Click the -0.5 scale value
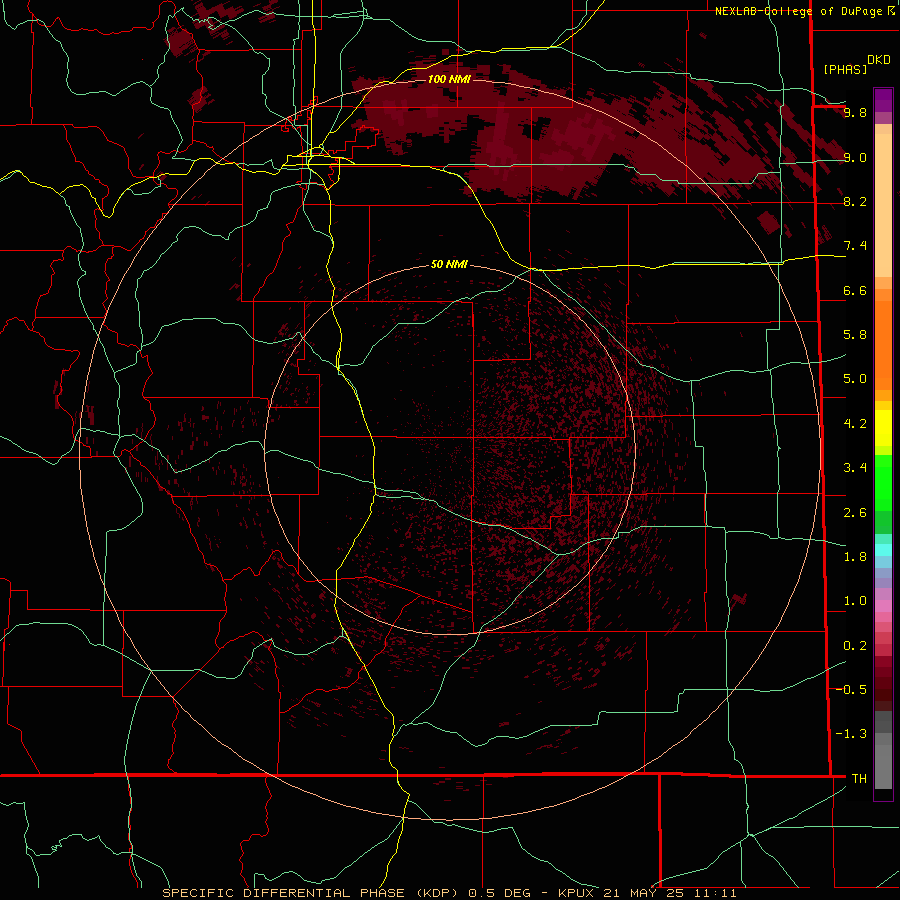 (x=851, y=690)
